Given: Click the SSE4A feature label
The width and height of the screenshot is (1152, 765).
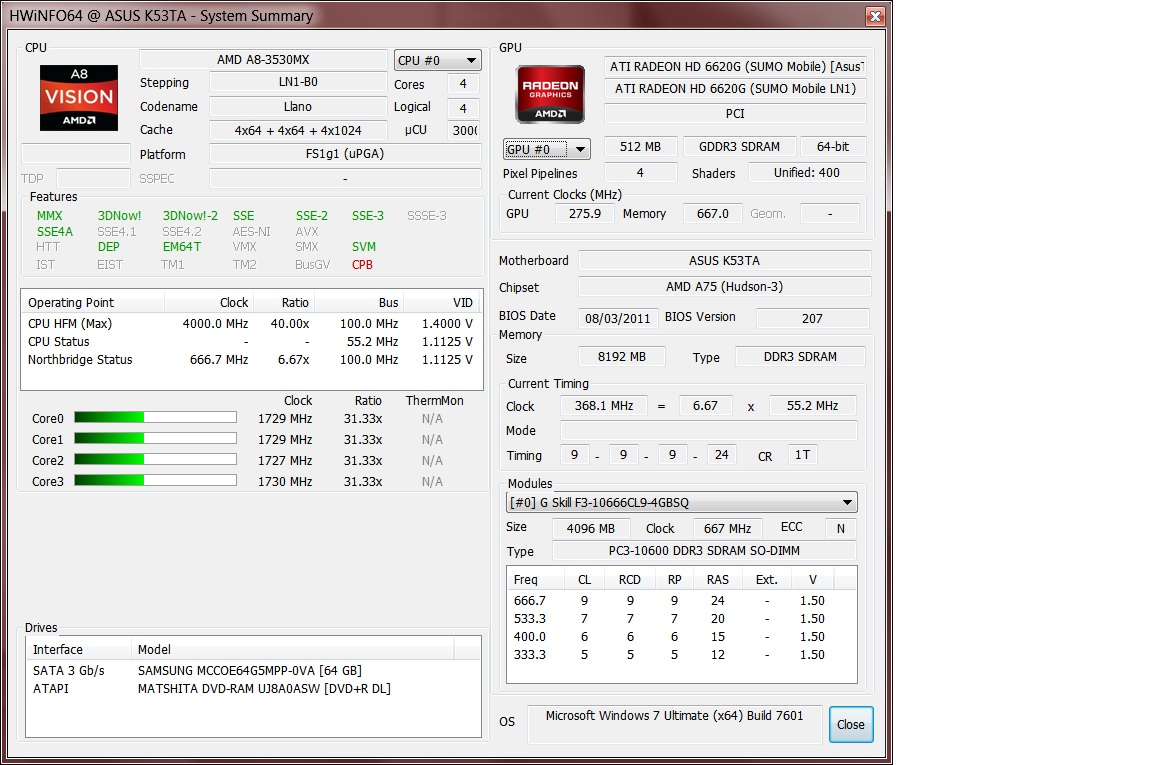Looking at the screenshot, I should point(55,231).
